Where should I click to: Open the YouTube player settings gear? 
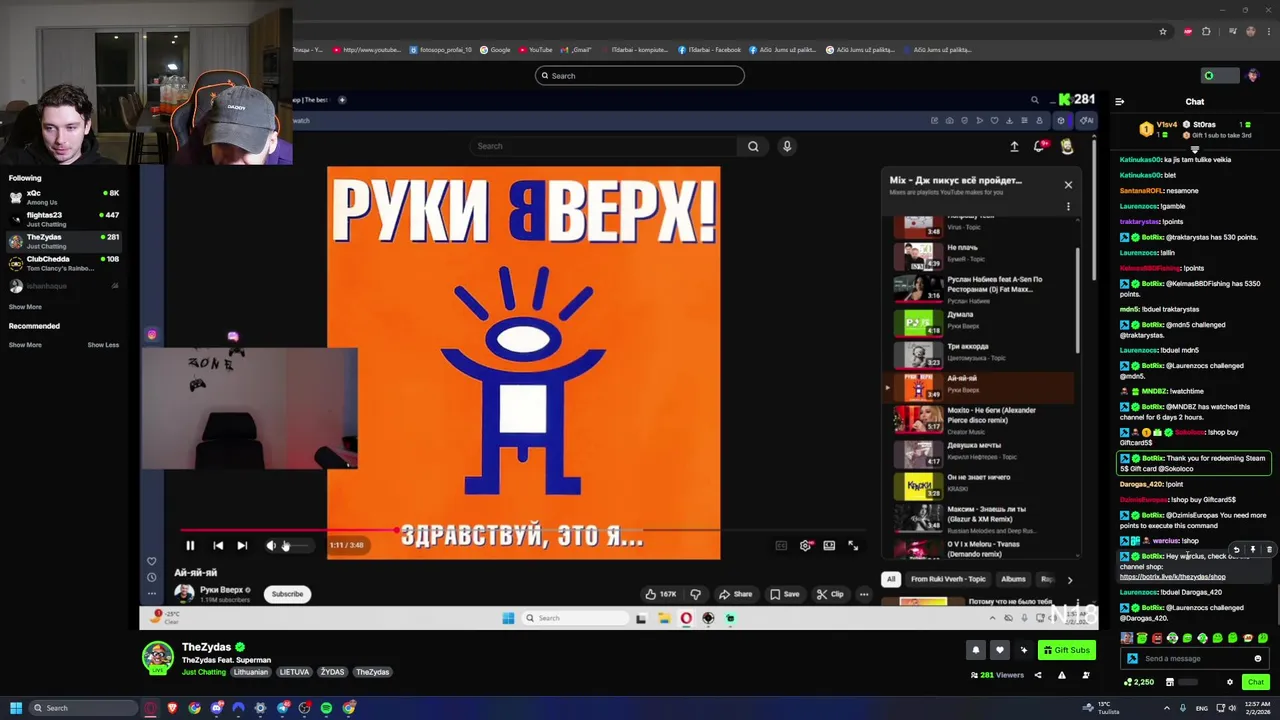coord(805,545)
